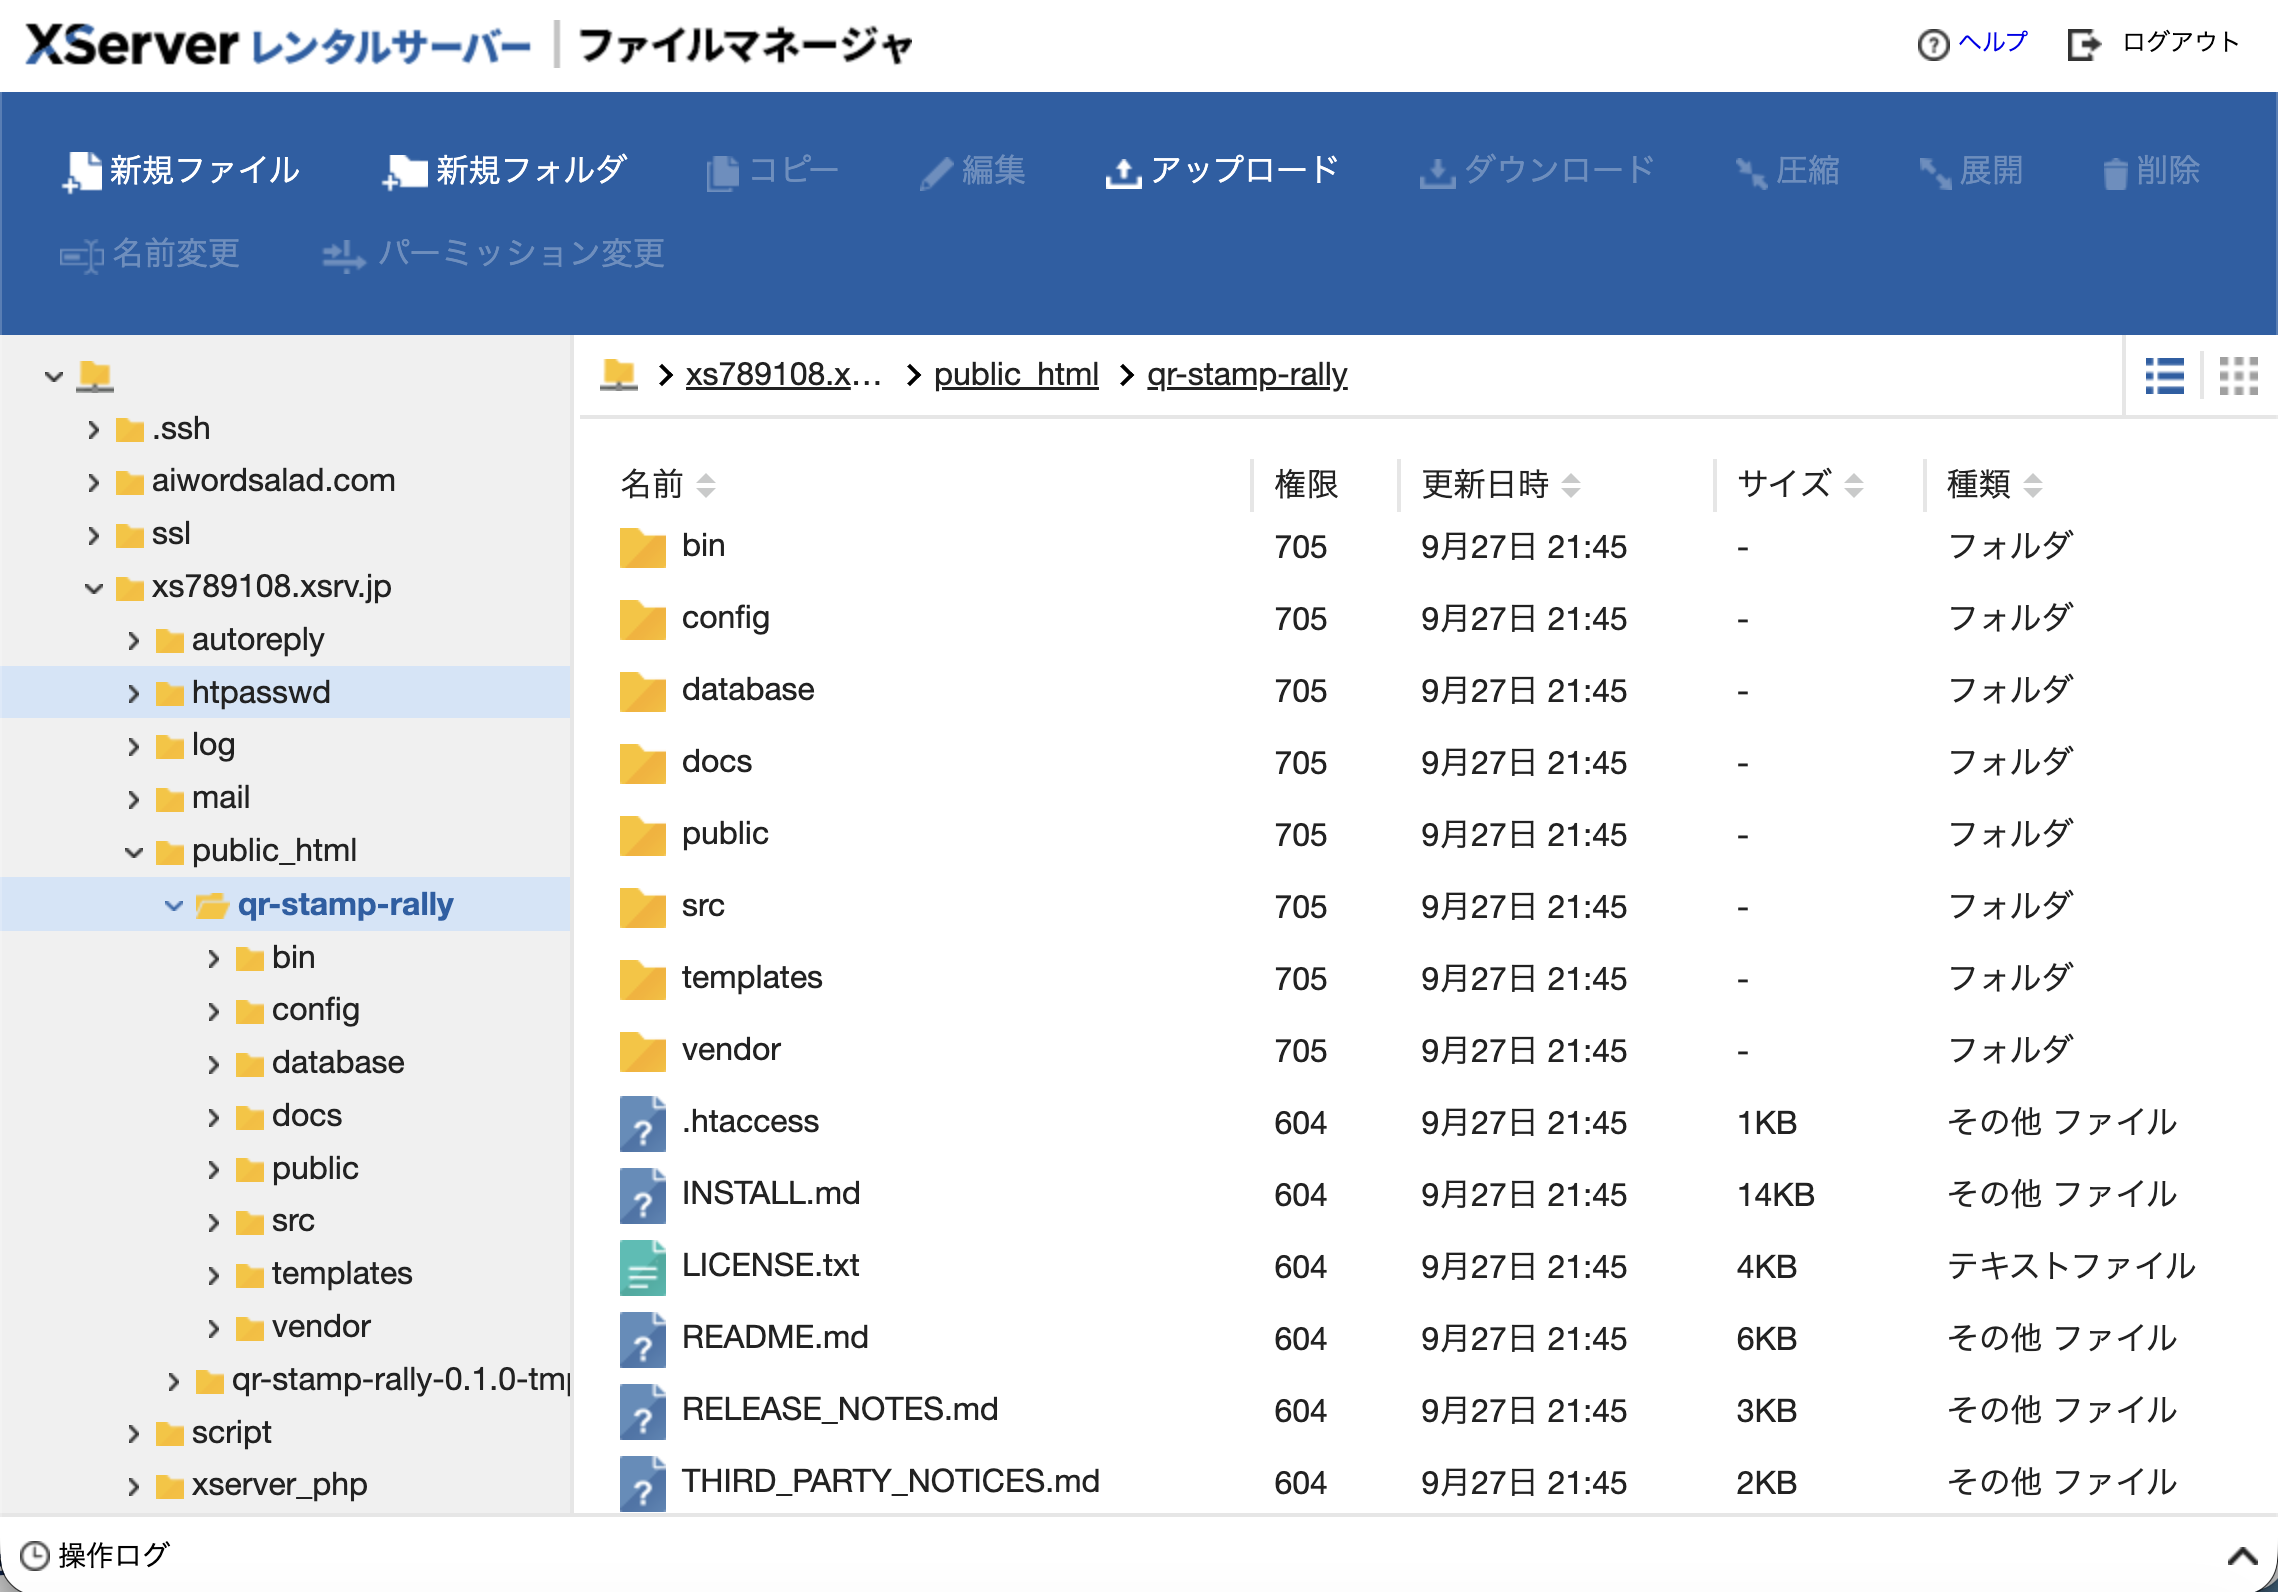Collapse the public_html tree node

pyautogui.click(x=134, y=852)
